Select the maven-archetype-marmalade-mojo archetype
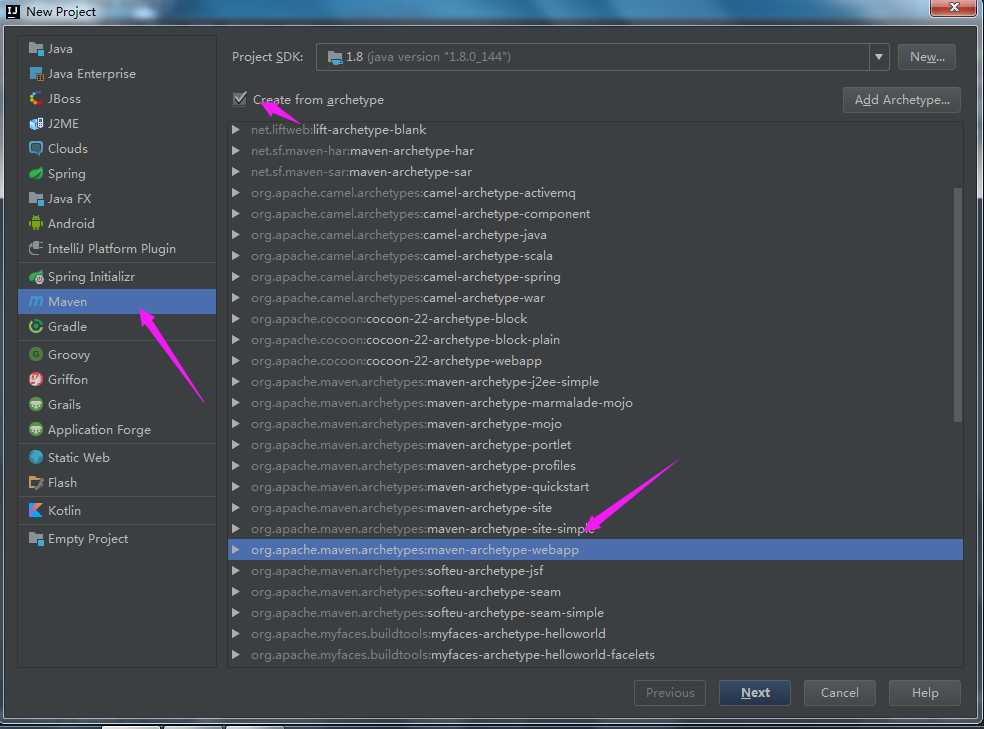Viewport: 984px width, 729px height. coord(595,403)
